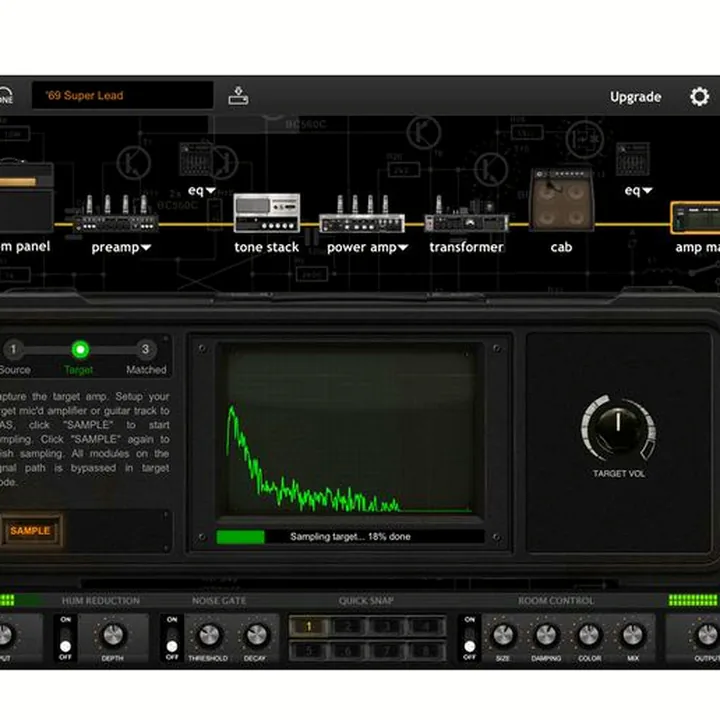Image resolution: width=720 pixels, height=720 pixels.
Task: Click the EQ icon after cab
Action: [x=633, y=159]
